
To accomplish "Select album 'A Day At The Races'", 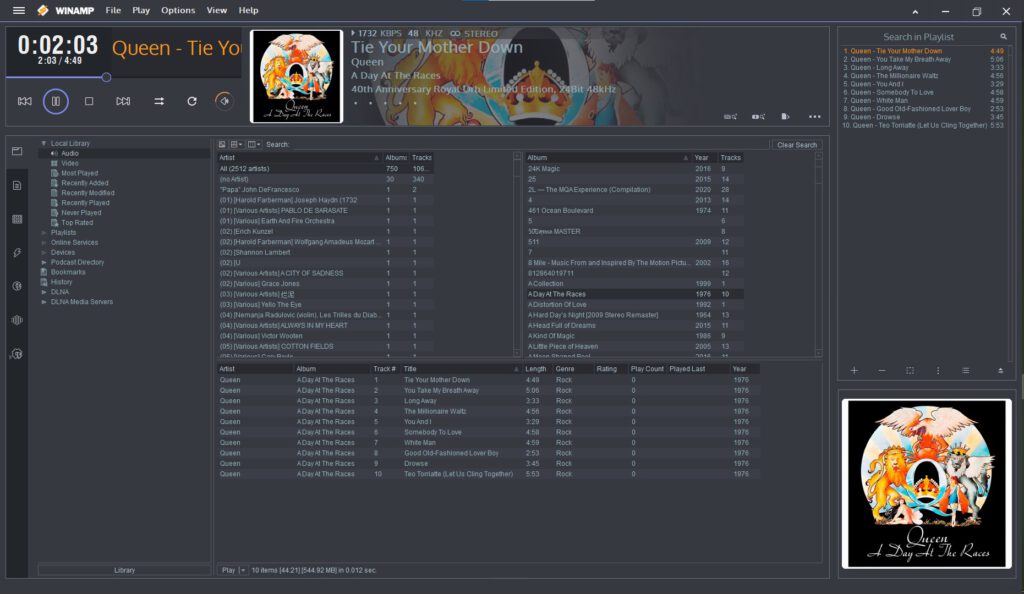I will (634, 294).
